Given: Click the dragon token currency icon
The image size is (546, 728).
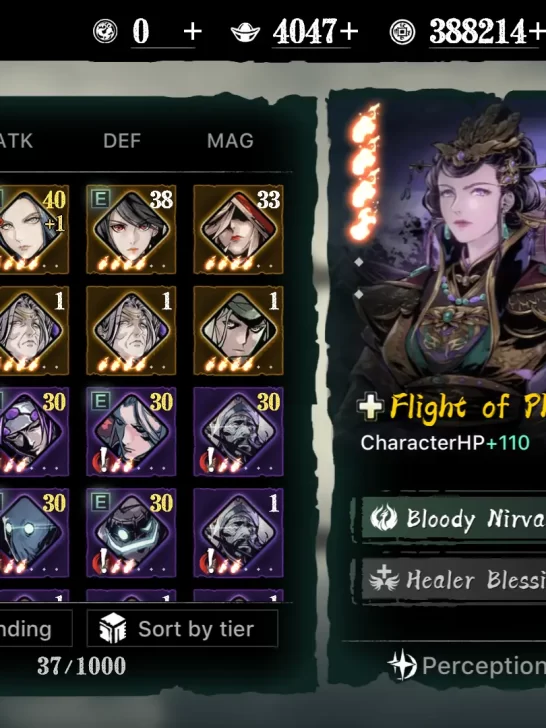Looking at the screenshot, I should (x=105, y=32).
